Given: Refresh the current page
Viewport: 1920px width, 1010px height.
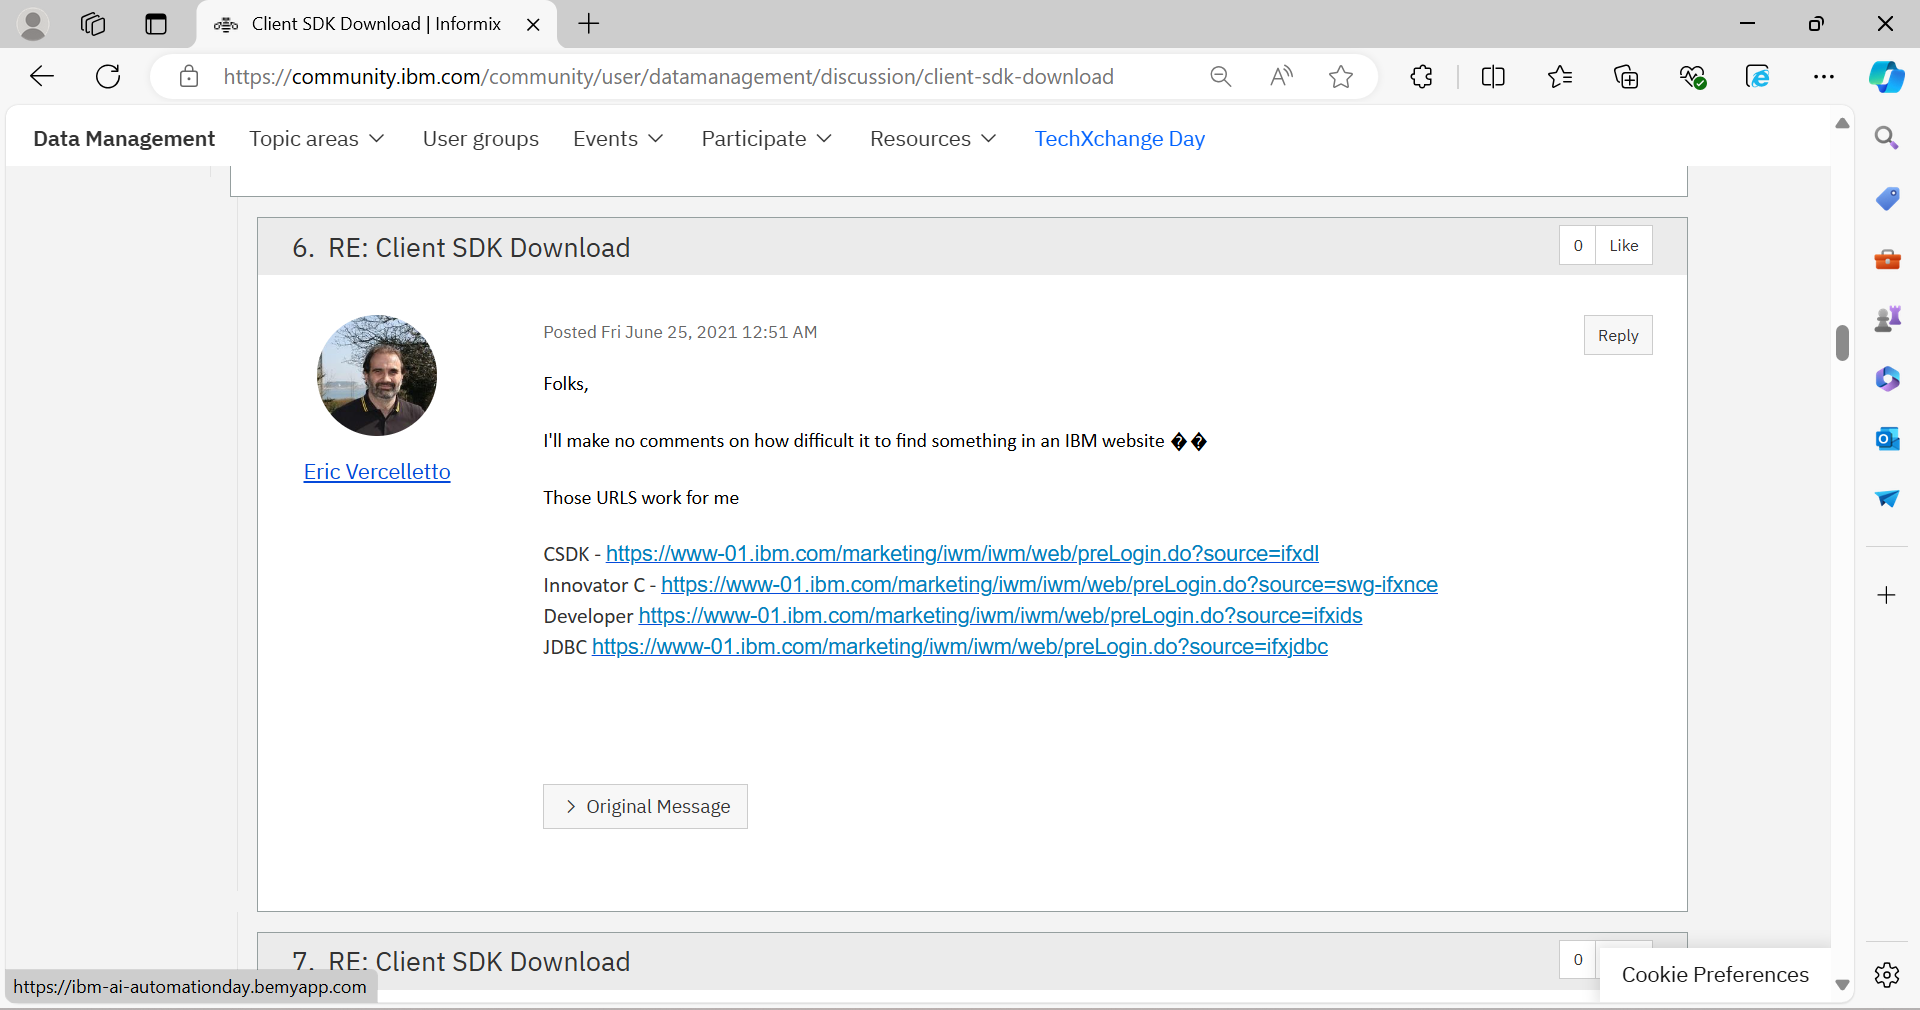Looking at the screenshot, I should pyautogui.click(x=108, y=76).
